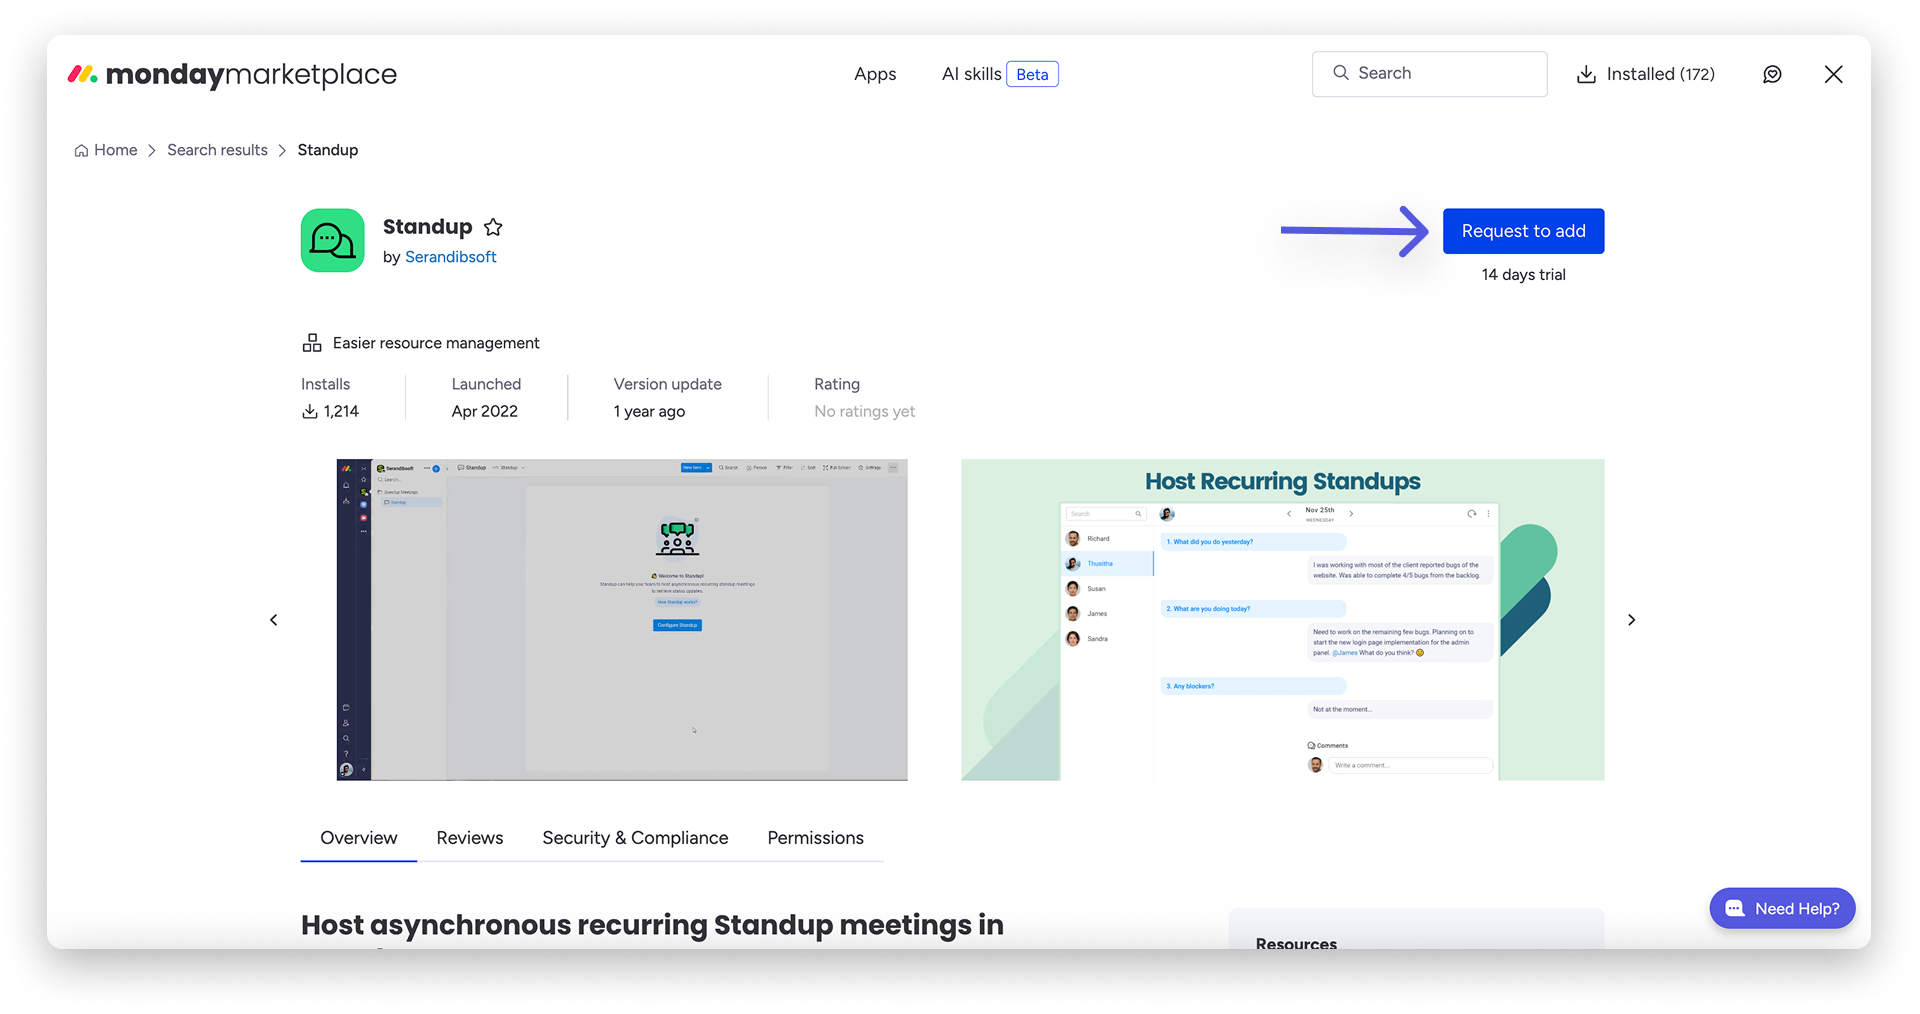The height and width of the screenshot is (1014, 1920).
Task: Click the Standup app logo icon
Action: tap(333, 240)
